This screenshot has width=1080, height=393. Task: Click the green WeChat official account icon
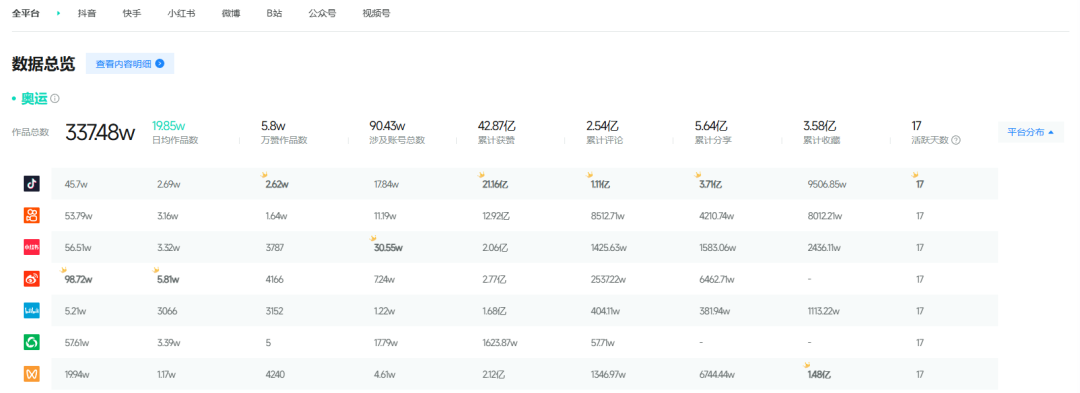pos(32,342)
